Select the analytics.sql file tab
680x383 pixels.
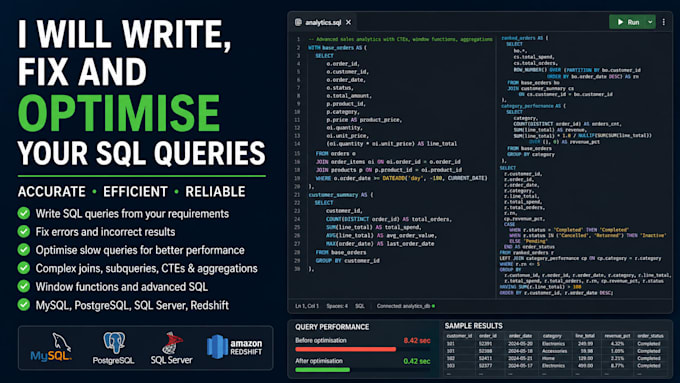coord(323,22)
